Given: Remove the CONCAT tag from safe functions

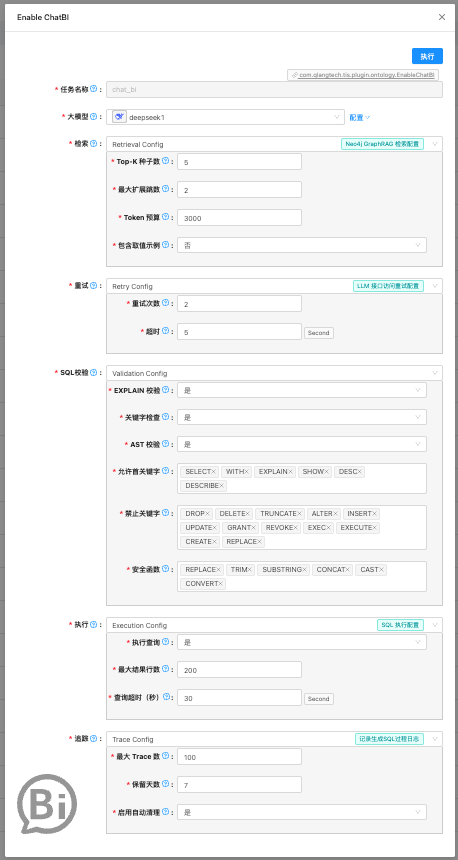Looking at the screenshot, I should pyautogui.click(x=348, y=570).
